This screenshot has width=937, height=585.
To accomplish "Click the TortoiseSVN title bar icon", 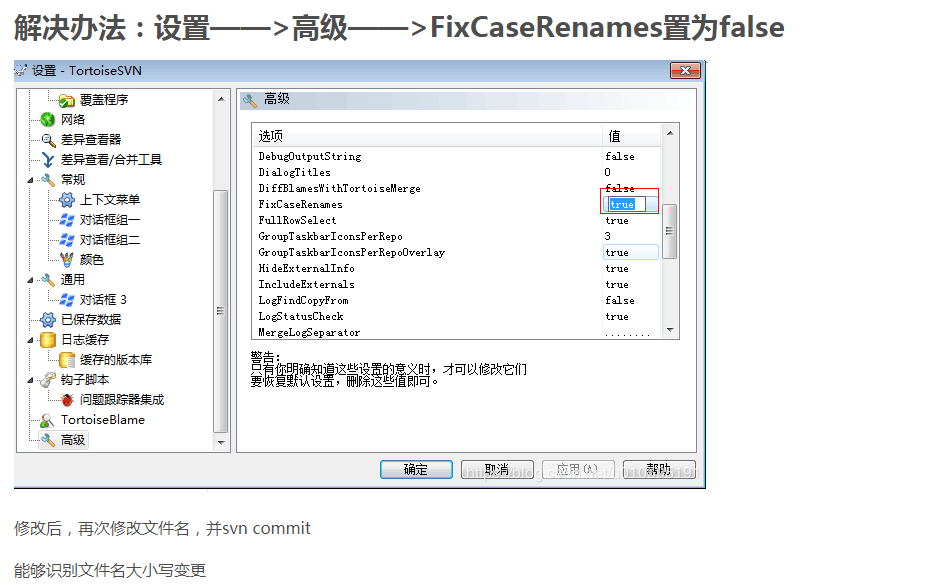I will [x=20, y=71].
